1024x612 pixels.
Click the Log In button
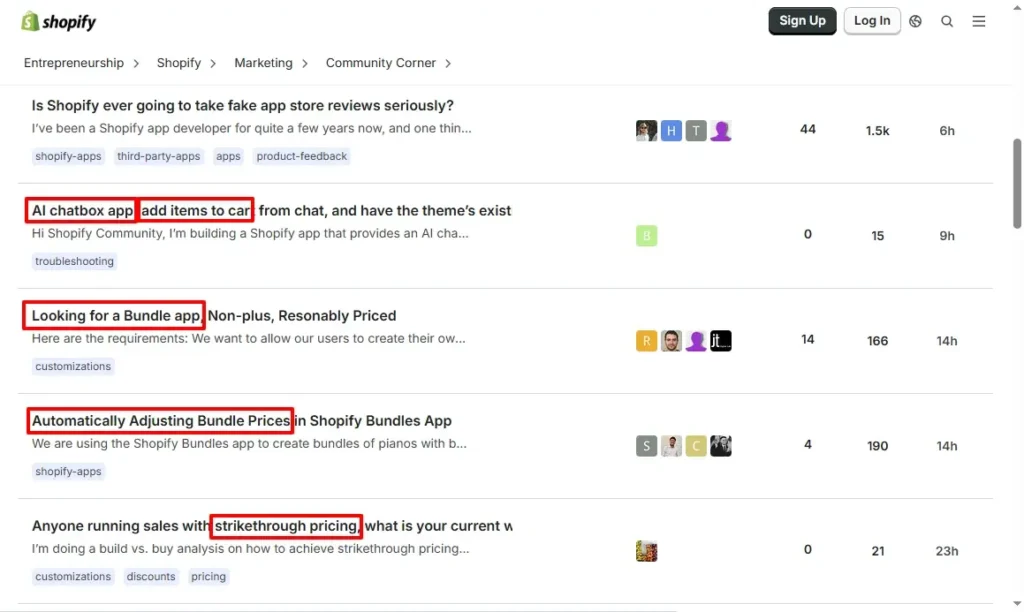point(871,20)
